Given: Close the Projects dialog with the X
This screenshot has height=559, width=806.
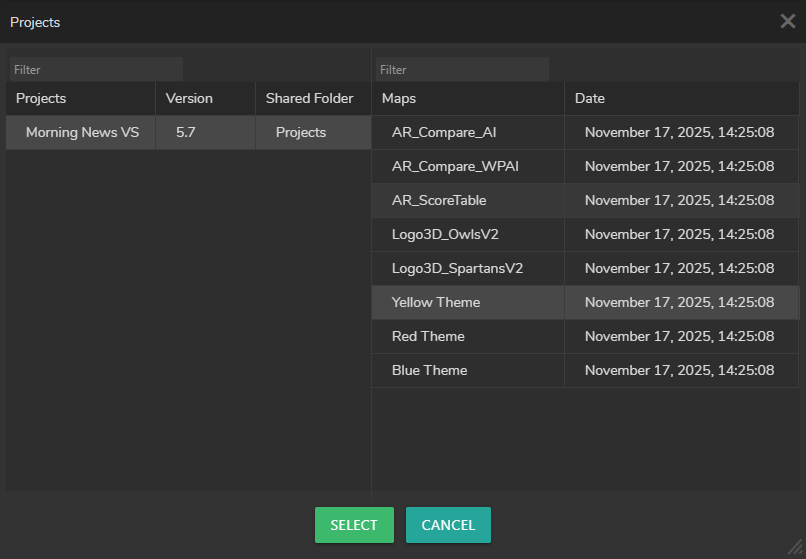Looking at the screenshot, I should pos(787,21).
